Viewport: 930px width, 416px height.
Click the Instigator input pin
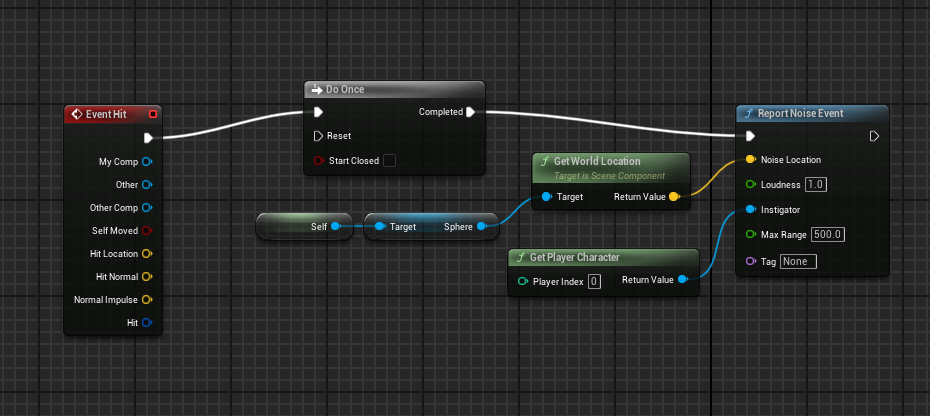click(750, 210)
